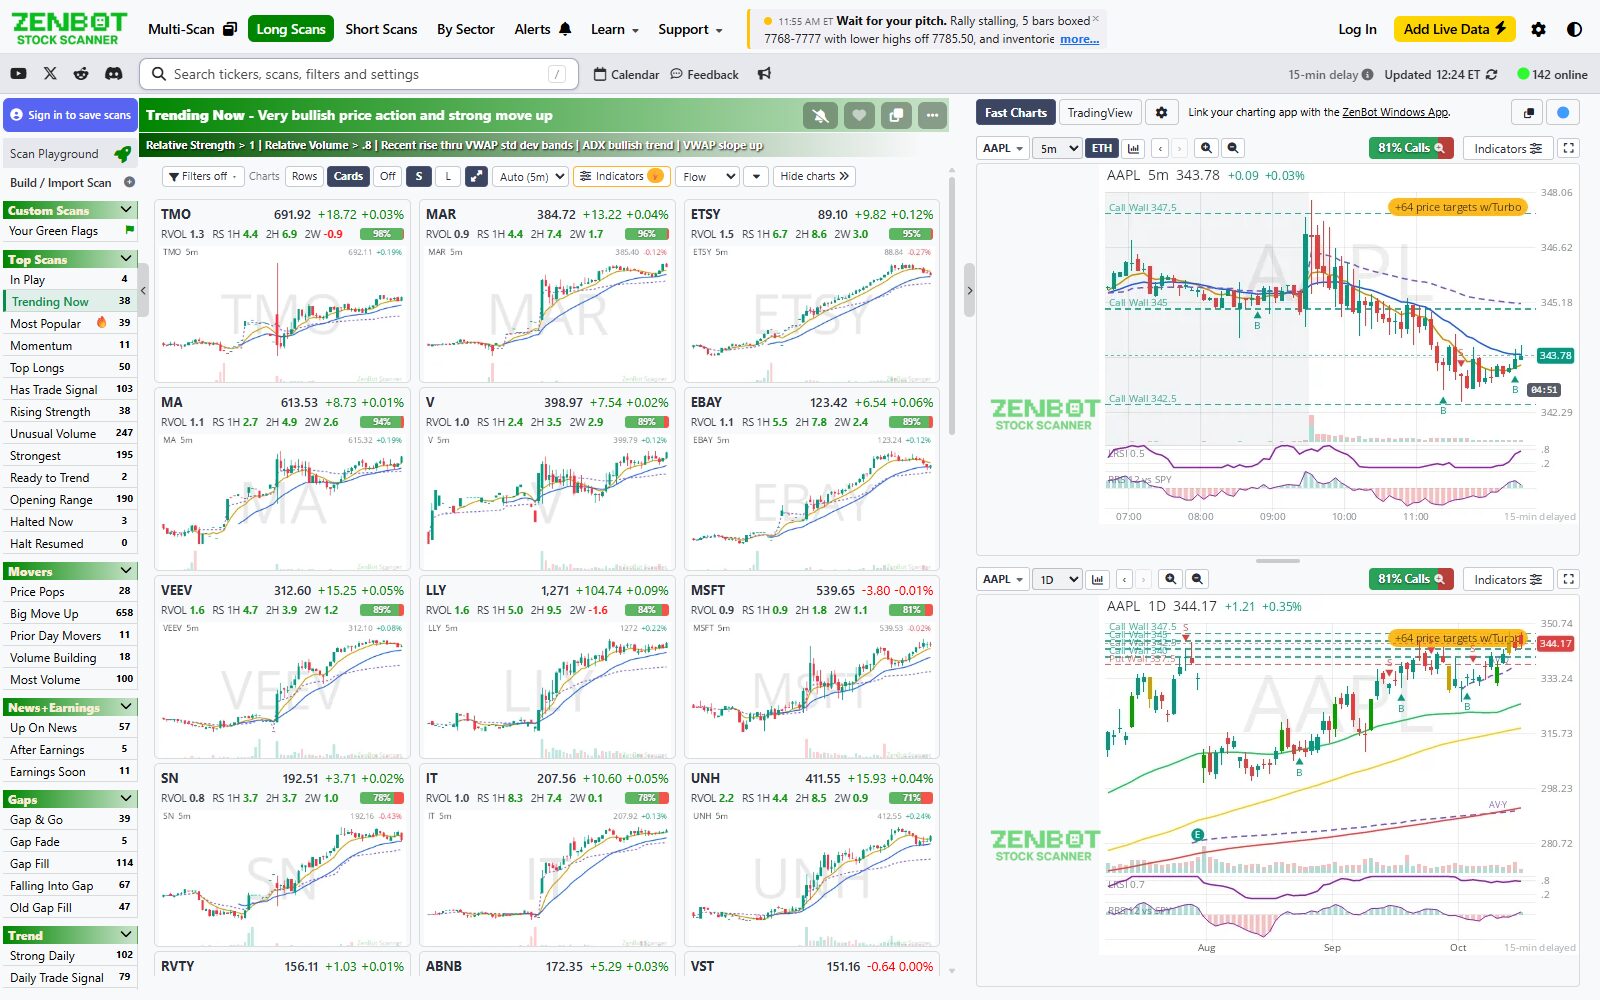Open the Short Scans tab
The width and height of the screenshot is (1600, 1000).
point(381,29)
